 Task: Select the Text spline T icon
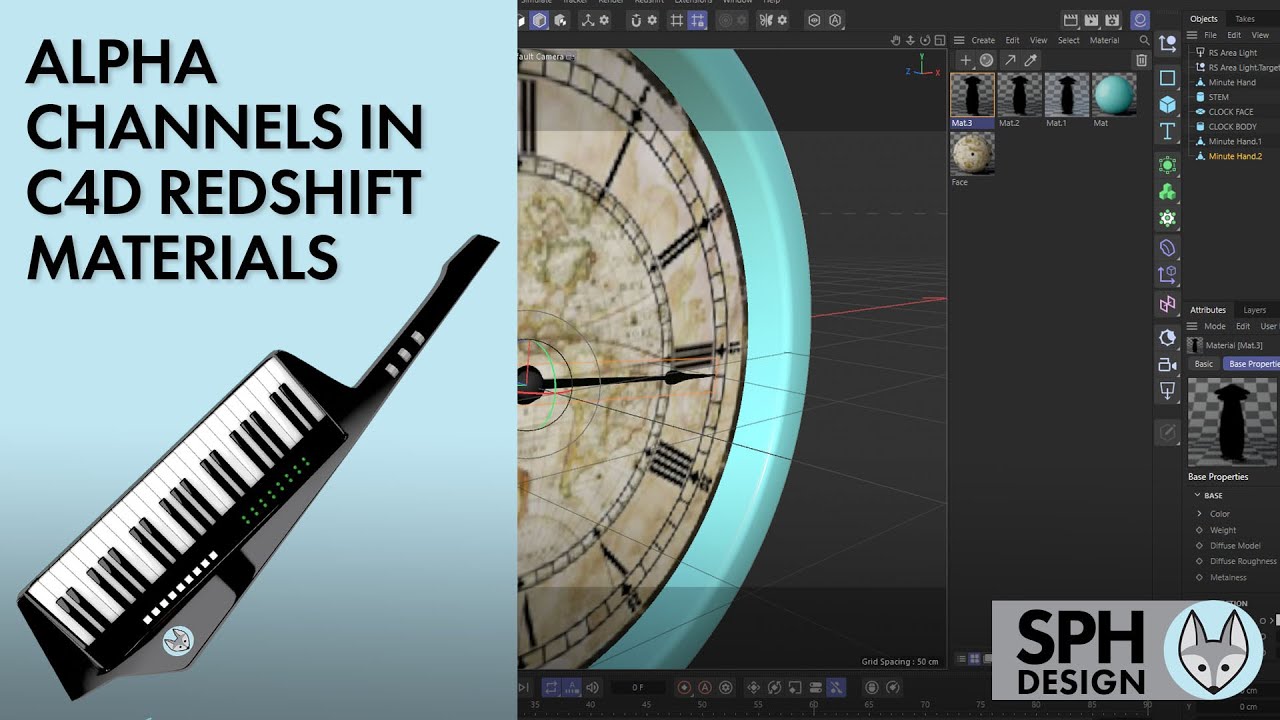[x=1167, y=132]
